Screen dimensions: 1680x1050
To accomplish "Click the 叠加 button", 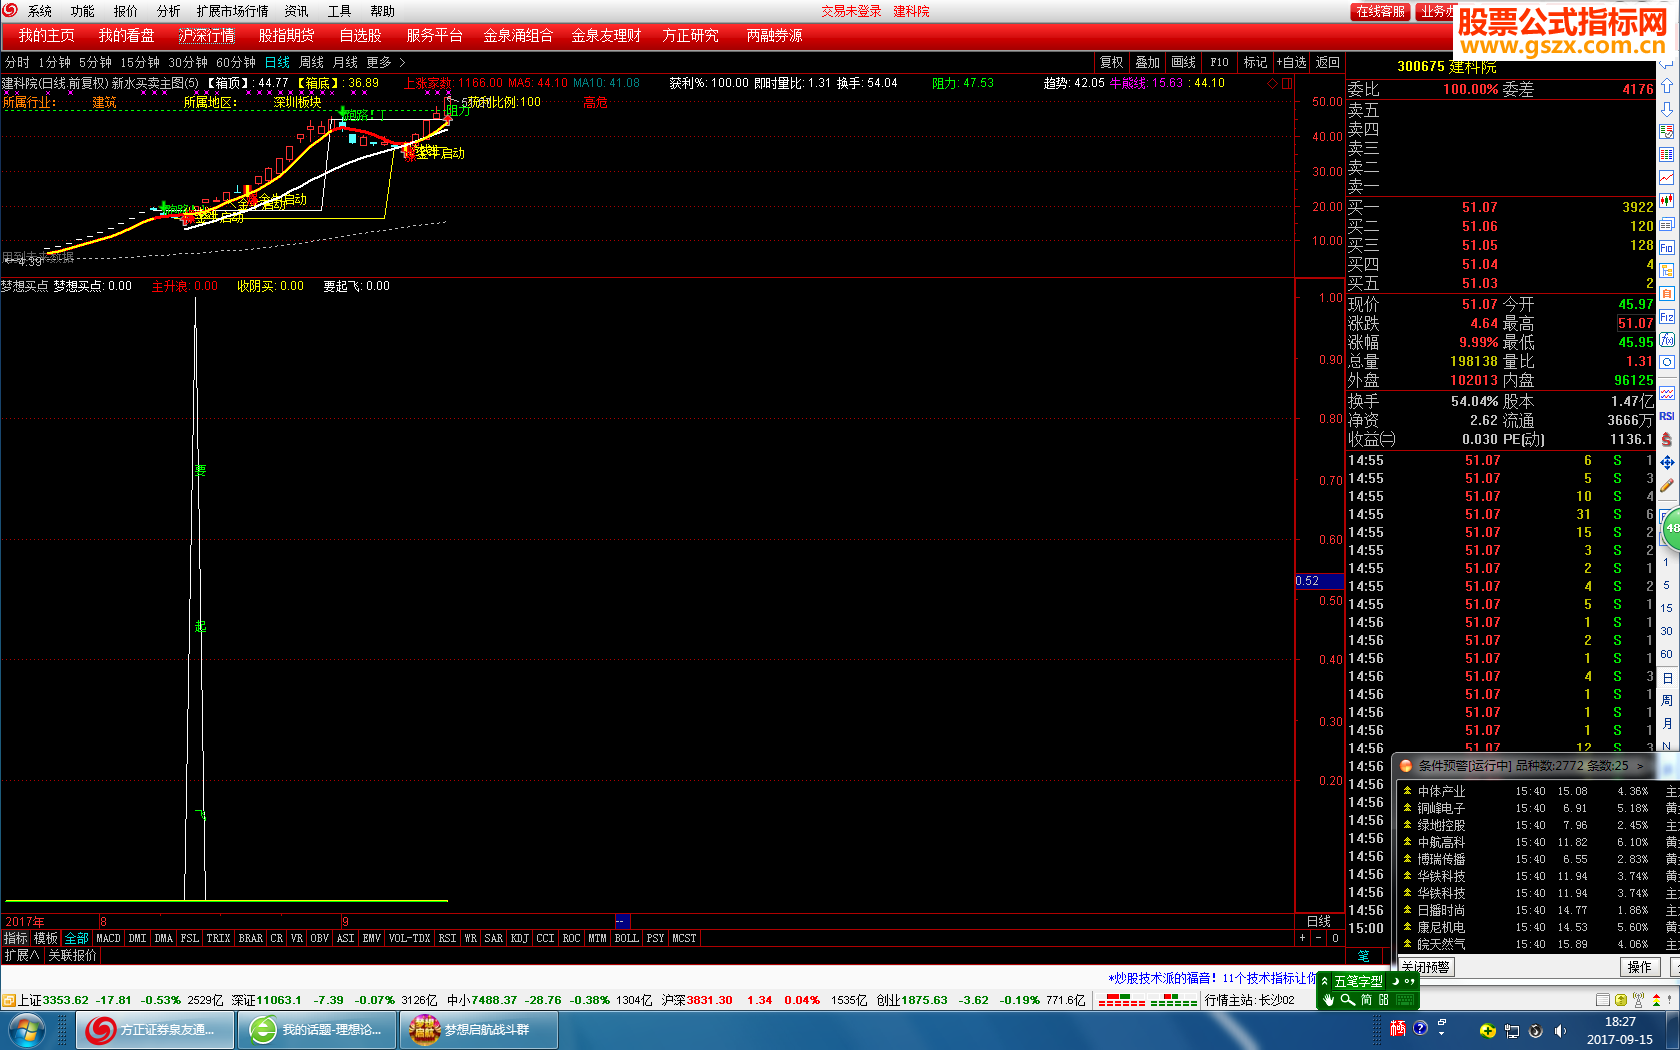I will coord(1147,62).
